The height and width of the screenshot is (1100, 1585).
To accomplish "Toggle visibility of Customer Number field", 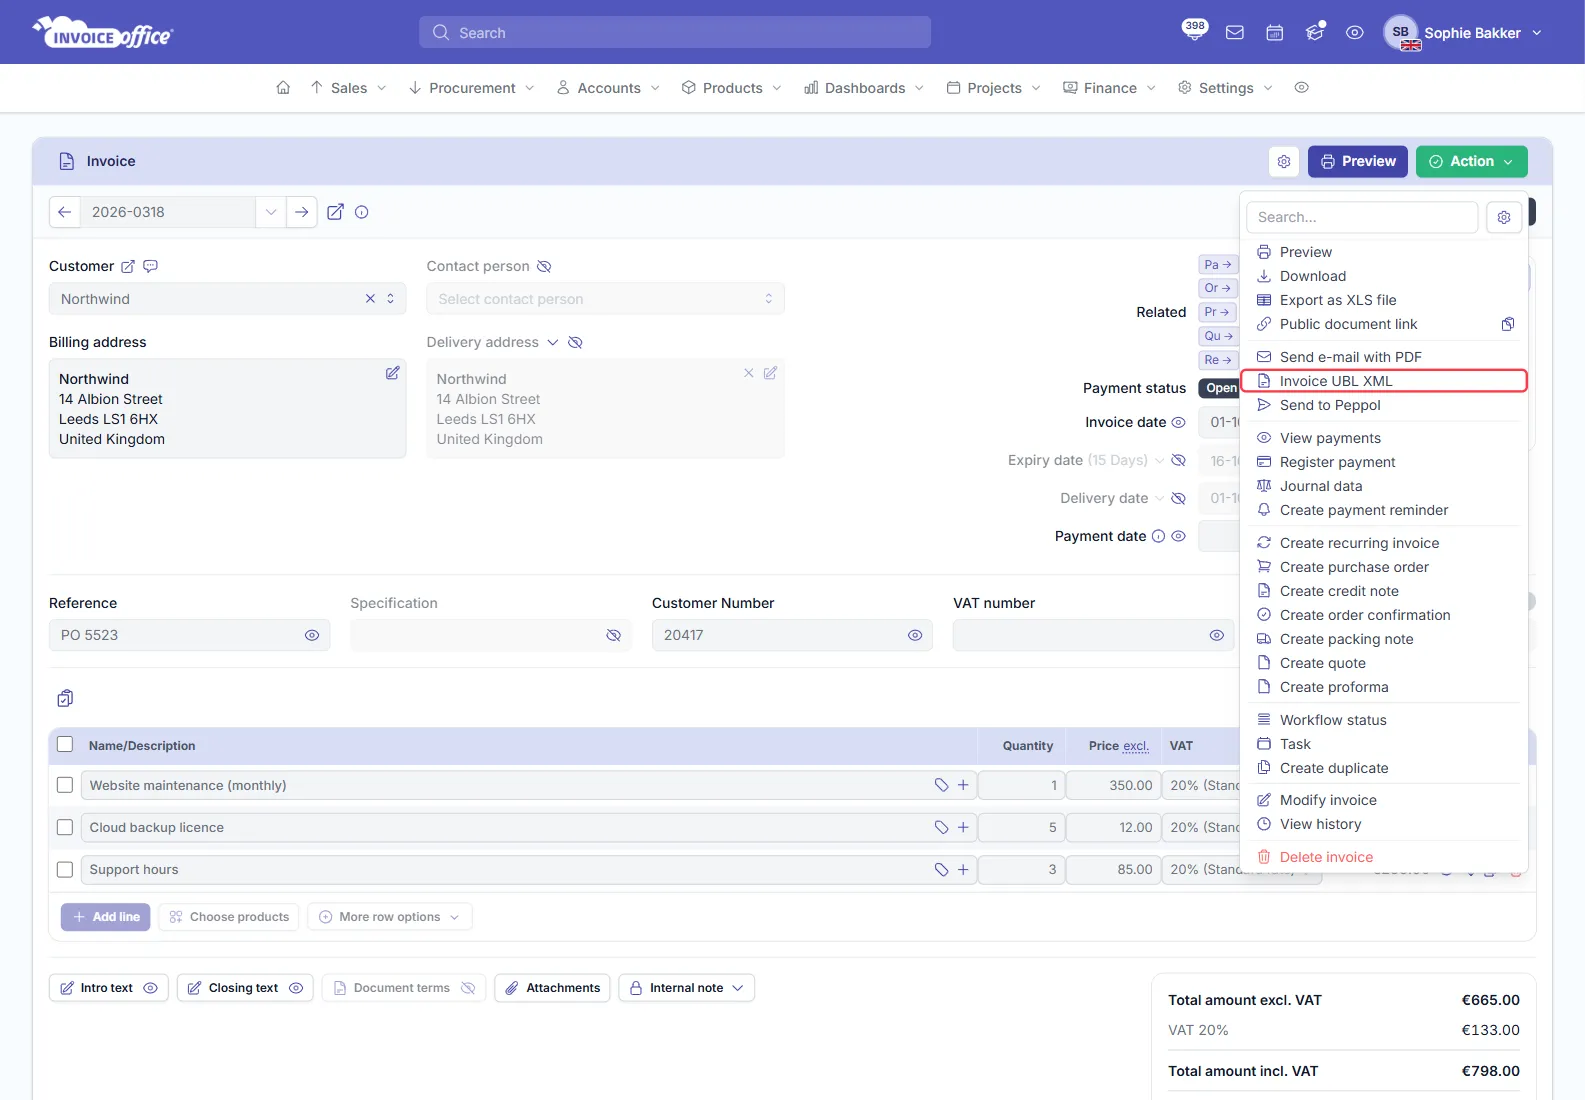I will [x=915, y=635].
